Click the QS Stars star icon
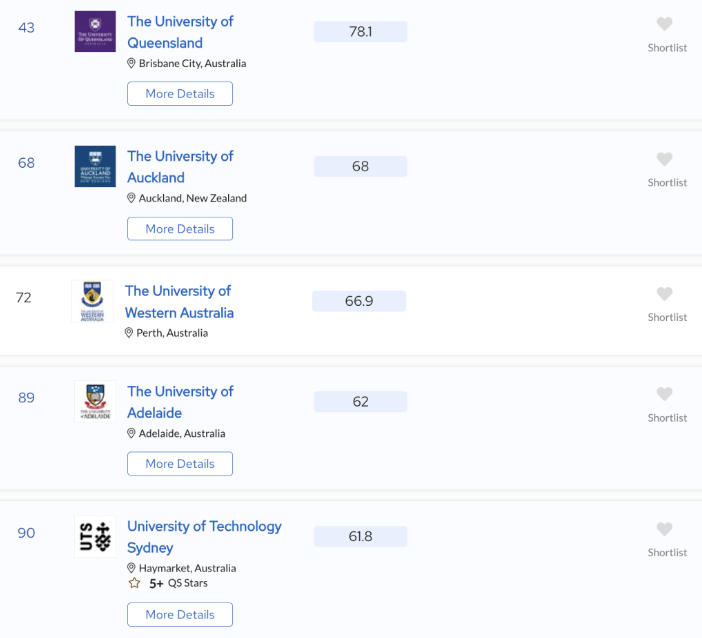The height and width of the screenshot is (638, 702). [134, 583]
